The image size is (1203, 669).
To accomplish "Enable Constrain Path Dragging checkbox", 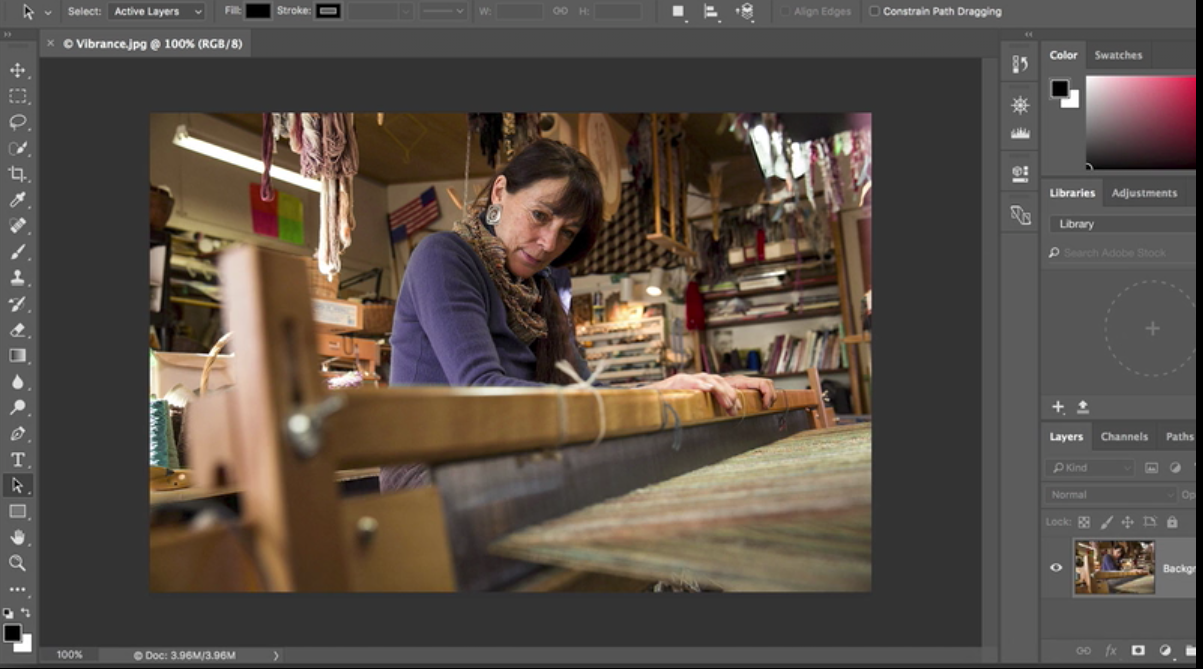I will tap(875, 12).
